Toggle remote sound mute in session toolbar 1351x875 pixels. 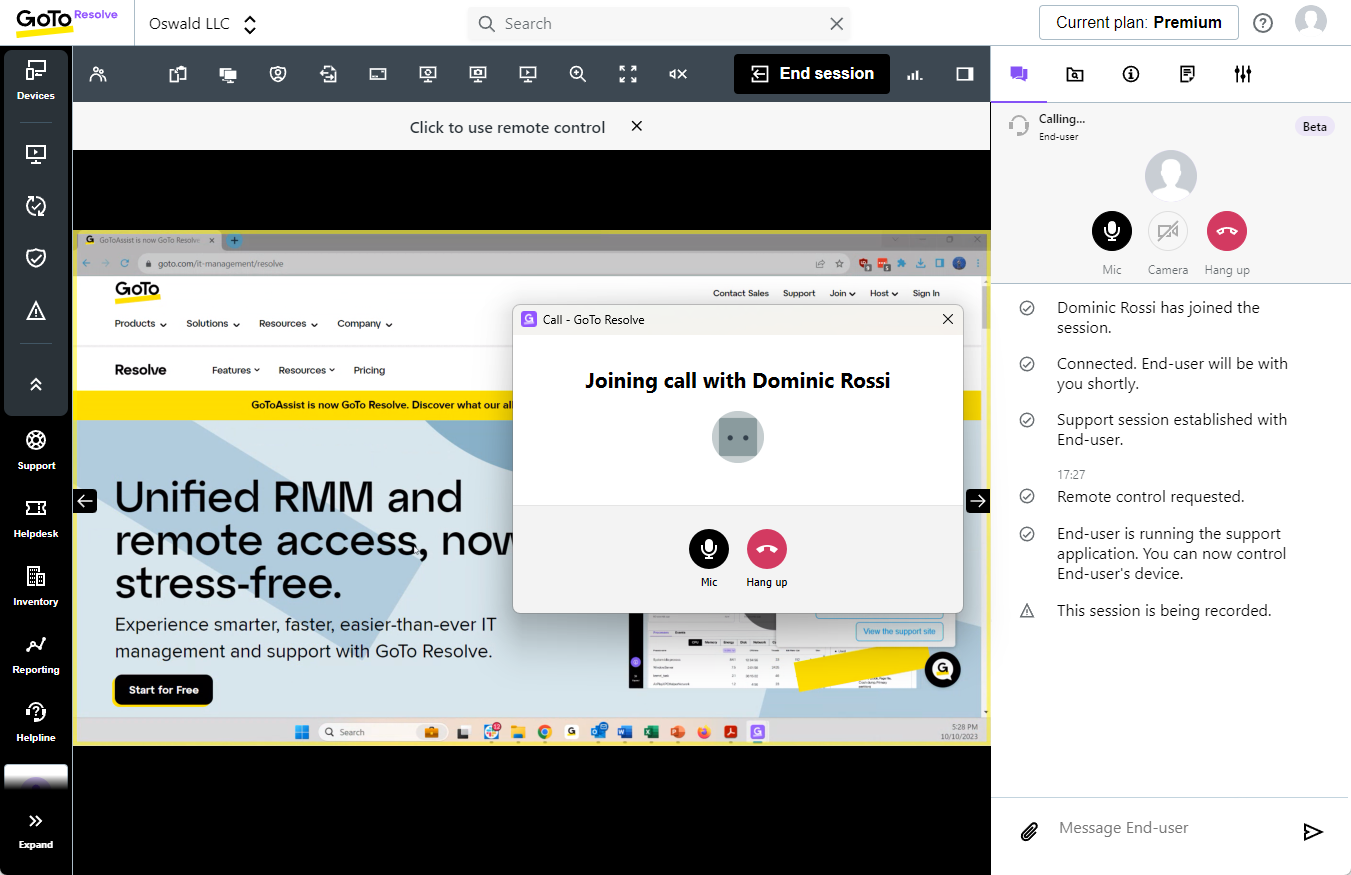coord(678,74)
